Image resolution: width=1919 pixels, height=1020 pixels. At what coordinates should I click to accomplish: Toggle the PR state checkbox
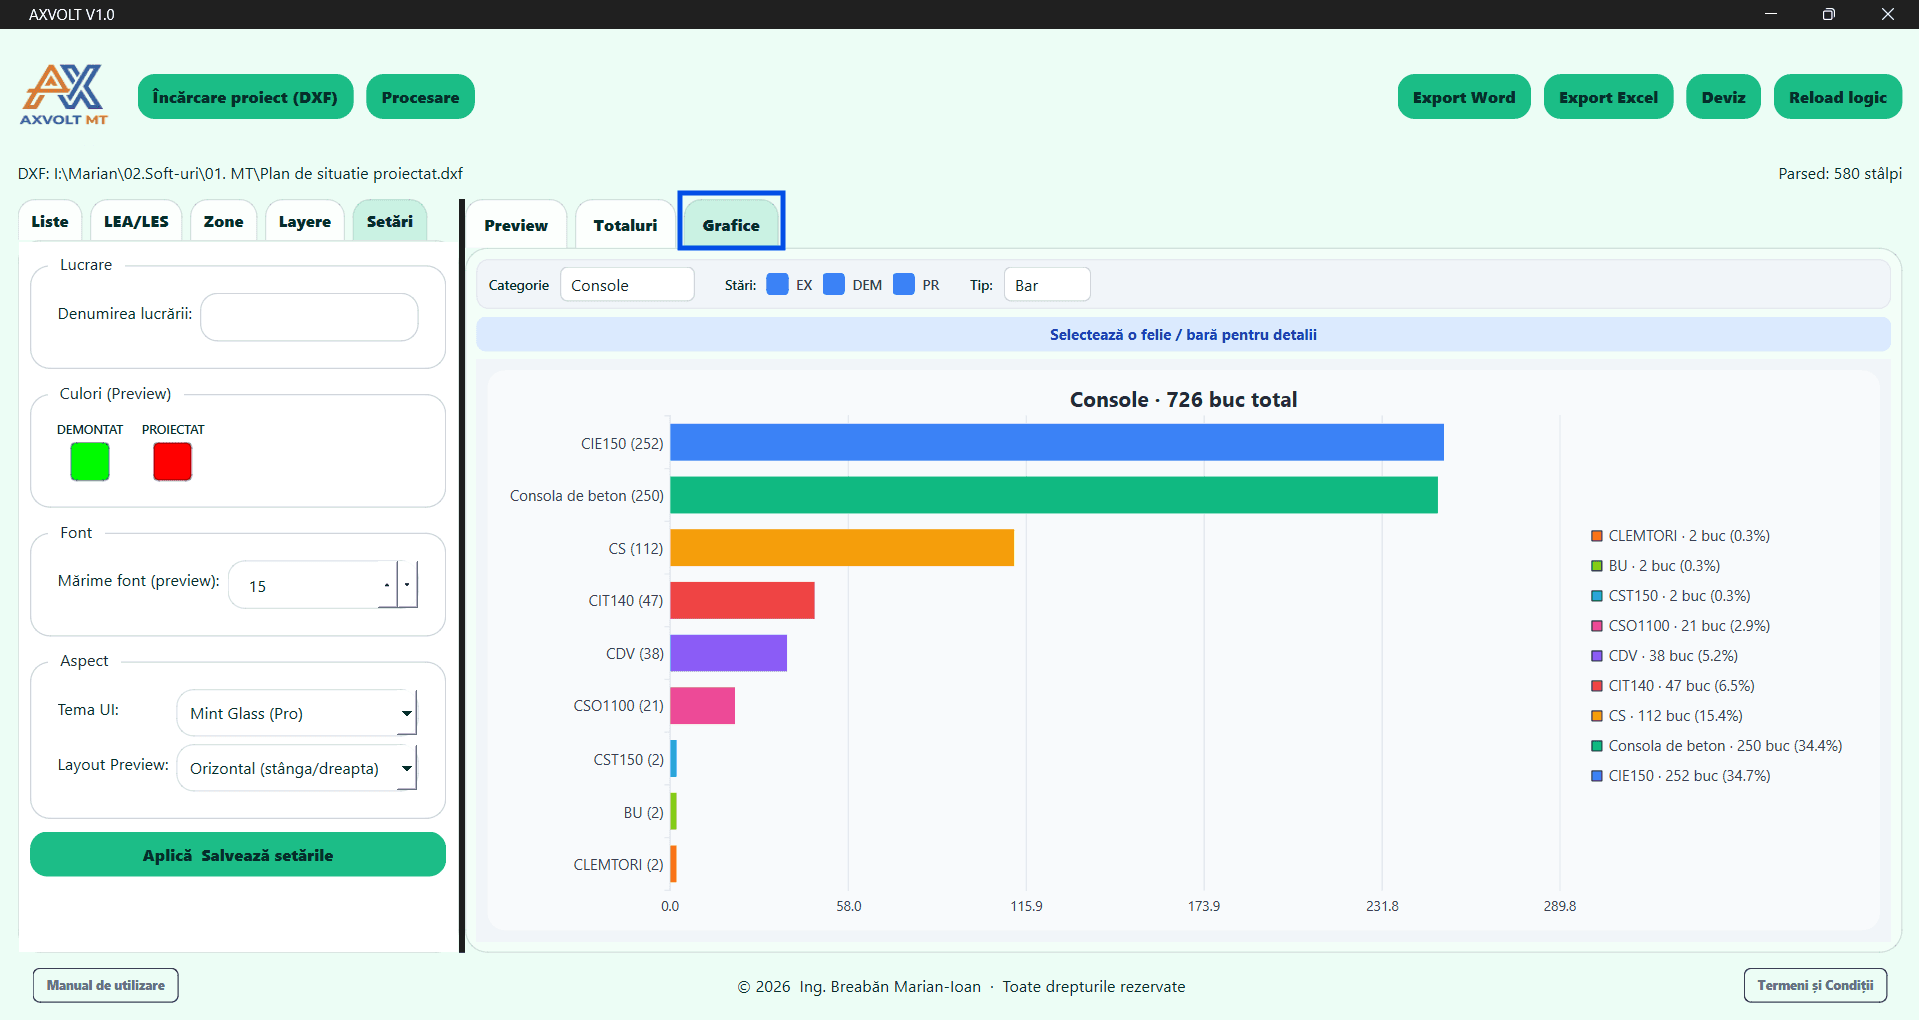coord(904,285)
